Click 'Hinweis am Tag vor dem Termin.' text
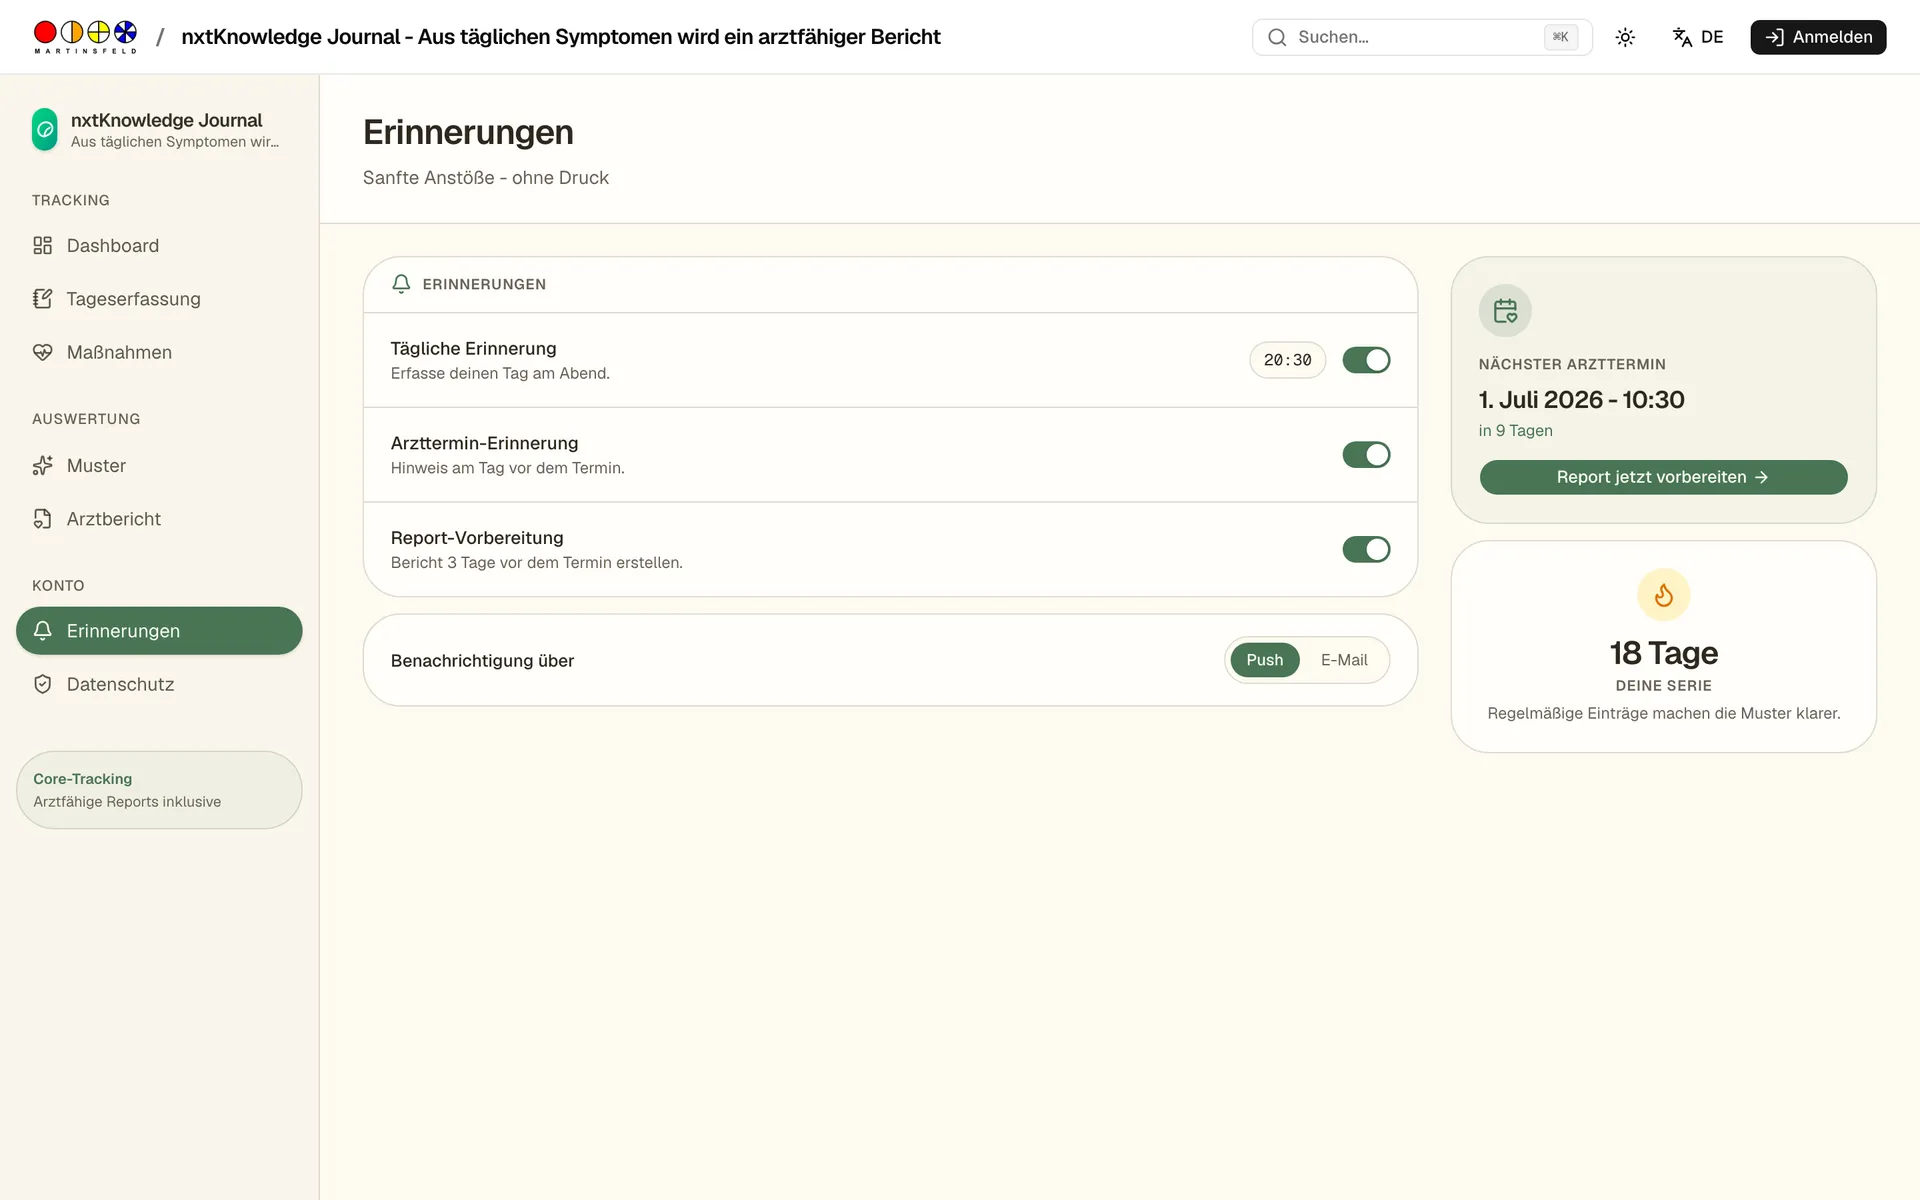The image size is (1920, 1200). [x=507, y=468]
